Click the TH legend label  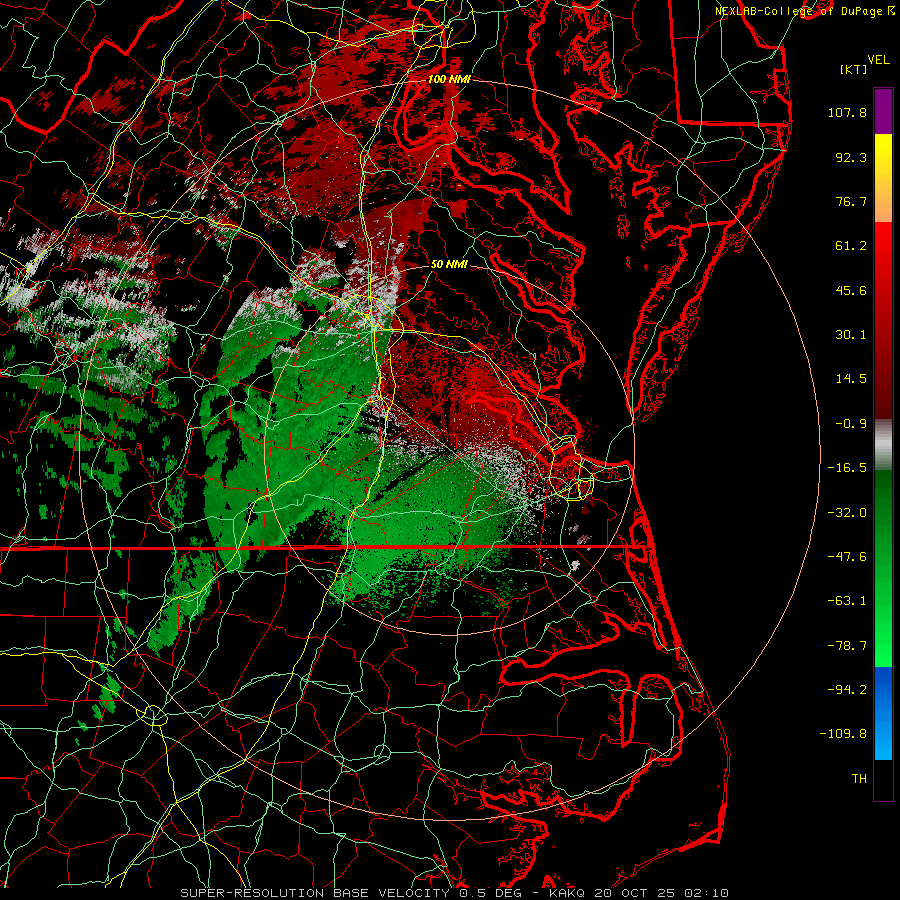[x=859, y=779]
